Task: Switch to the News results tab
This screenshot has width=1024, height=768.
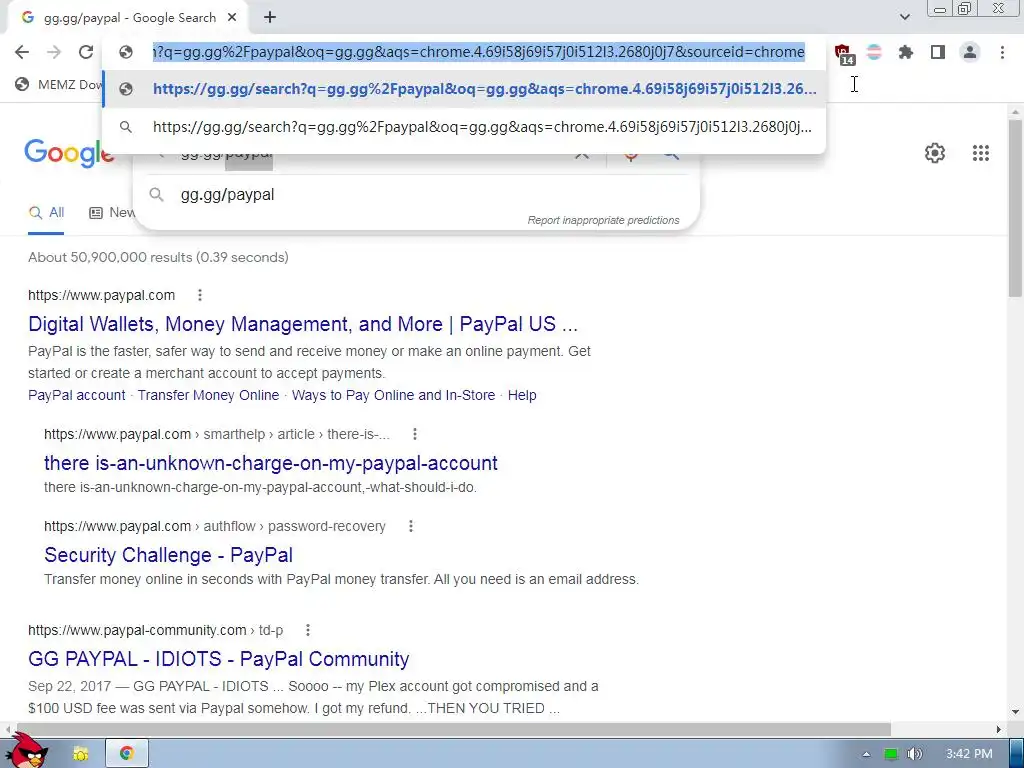Action: click(x=112, y=213)
